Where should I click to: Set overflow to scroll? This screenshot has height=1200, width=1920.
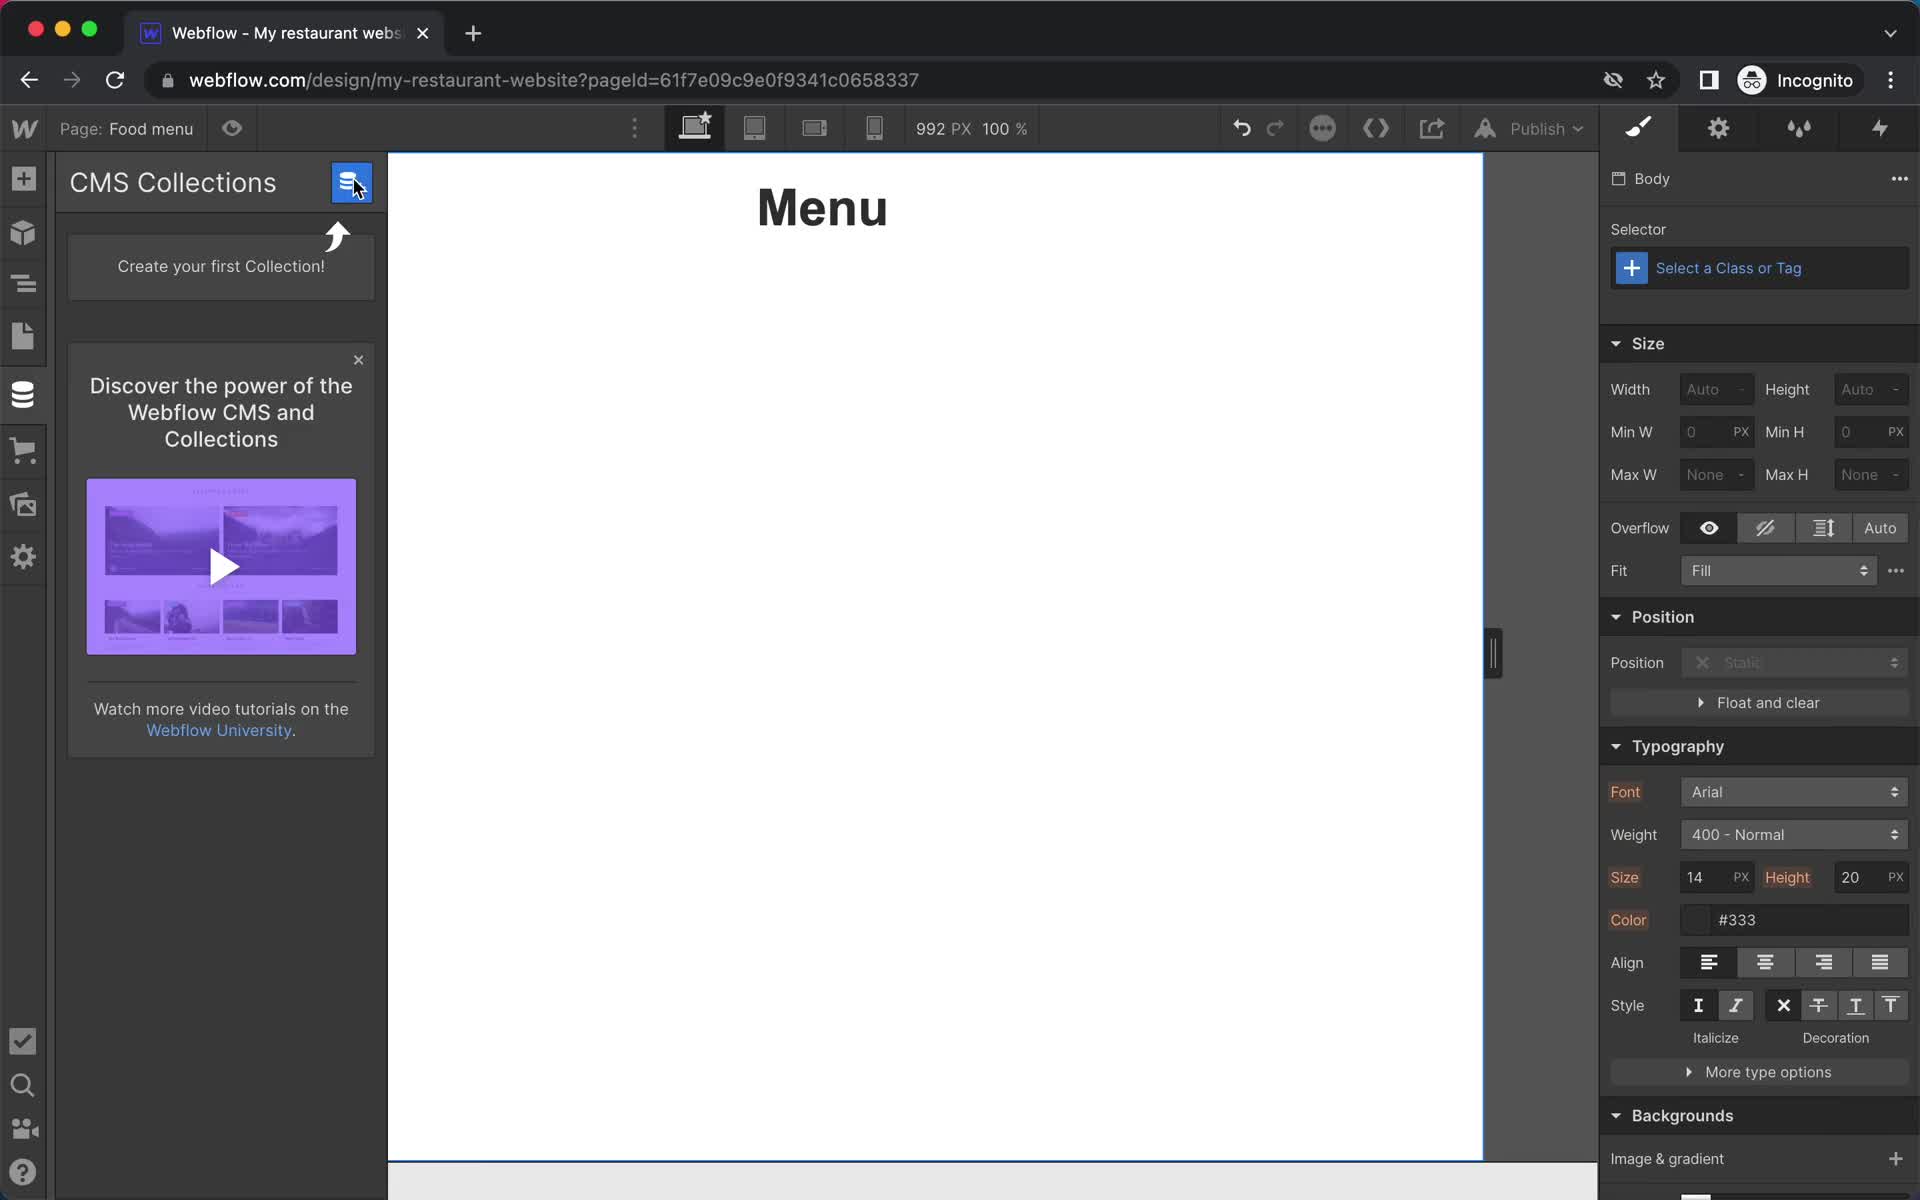1823,528
